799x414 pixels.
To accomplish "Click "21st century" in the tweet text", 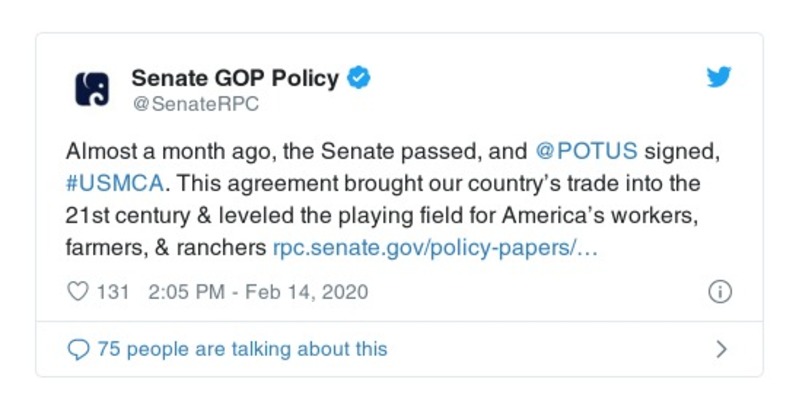I will coord(121,215).
